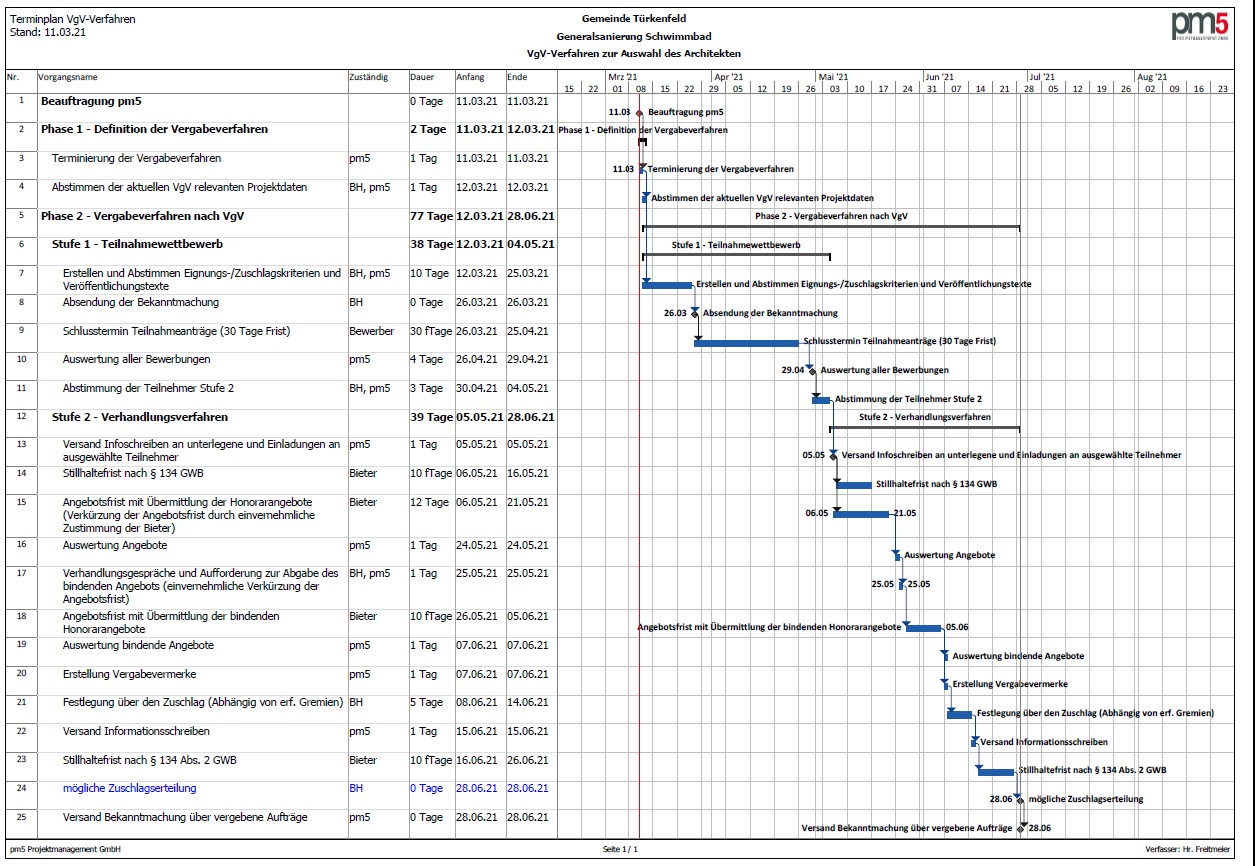The height and width of the screenshot is (866, 1255).
Task: Click Gantt bar for Festlegung über den Zuschlag
Action: pos(959,714)
